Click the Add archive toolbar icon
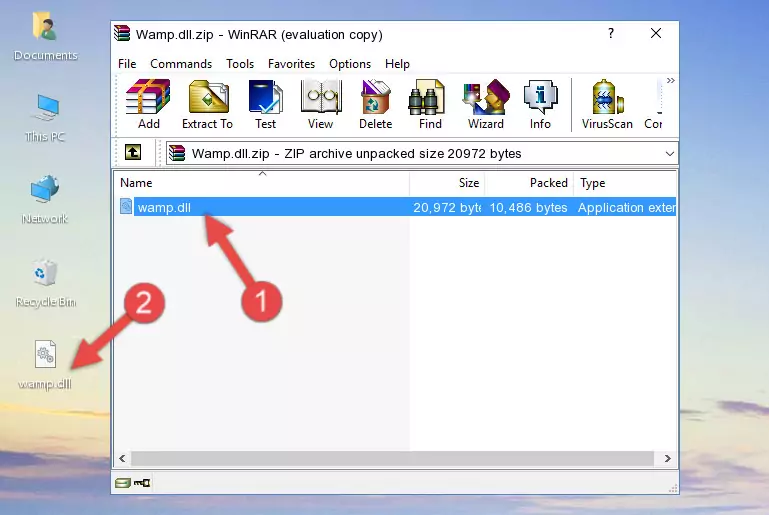This screenshot has height=515, width=769. click(148, 104)
